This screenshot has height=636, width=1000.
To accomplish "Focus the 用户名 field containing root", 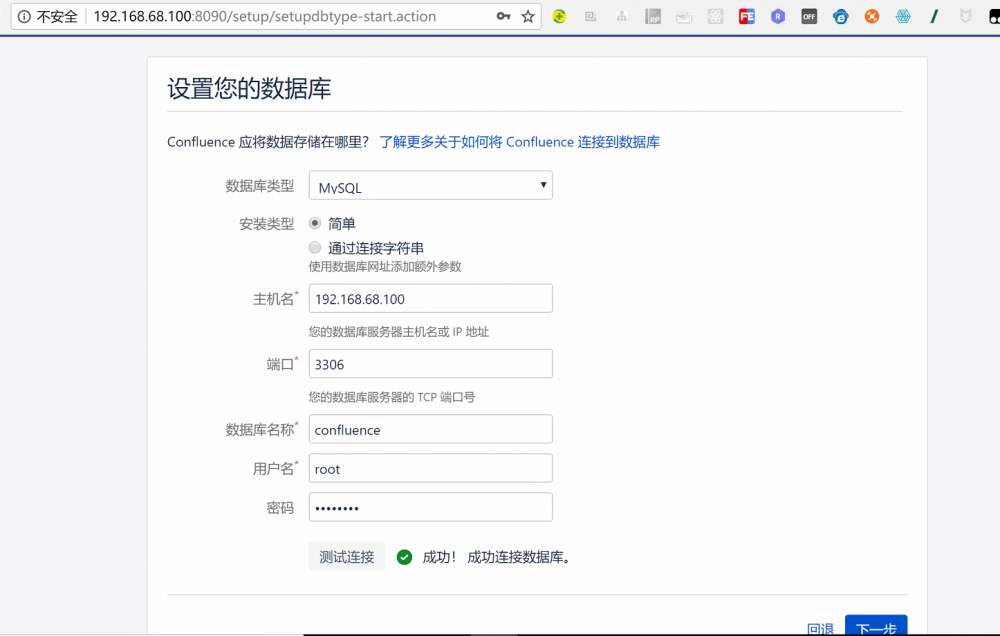I will point(430,468).
